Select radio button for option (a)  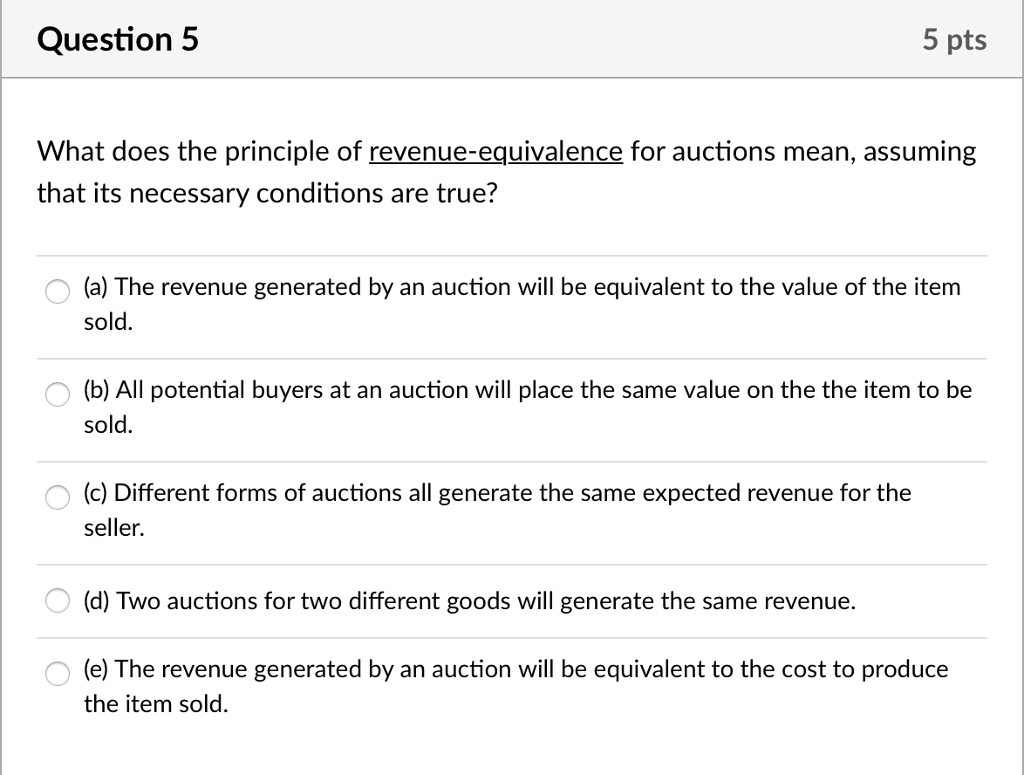57,291
